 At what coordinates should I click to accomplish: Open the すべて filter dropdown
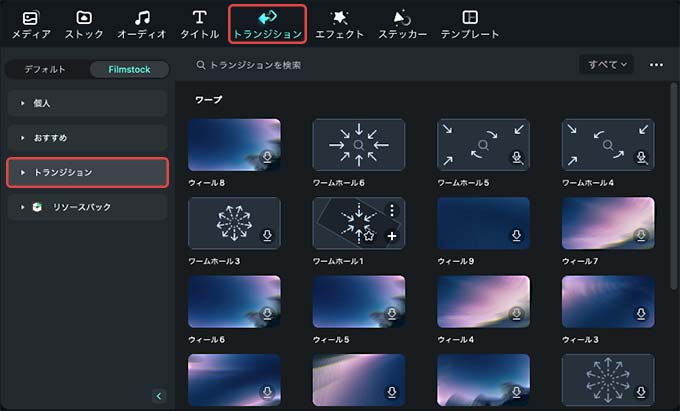coord(607,65)
